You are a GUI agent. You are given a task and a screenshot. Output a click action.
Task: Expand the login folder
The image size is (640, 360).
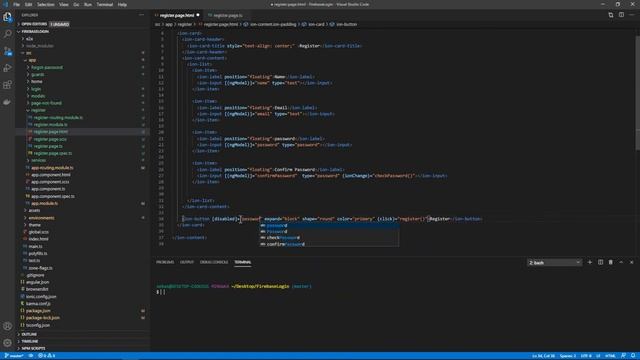36,89
